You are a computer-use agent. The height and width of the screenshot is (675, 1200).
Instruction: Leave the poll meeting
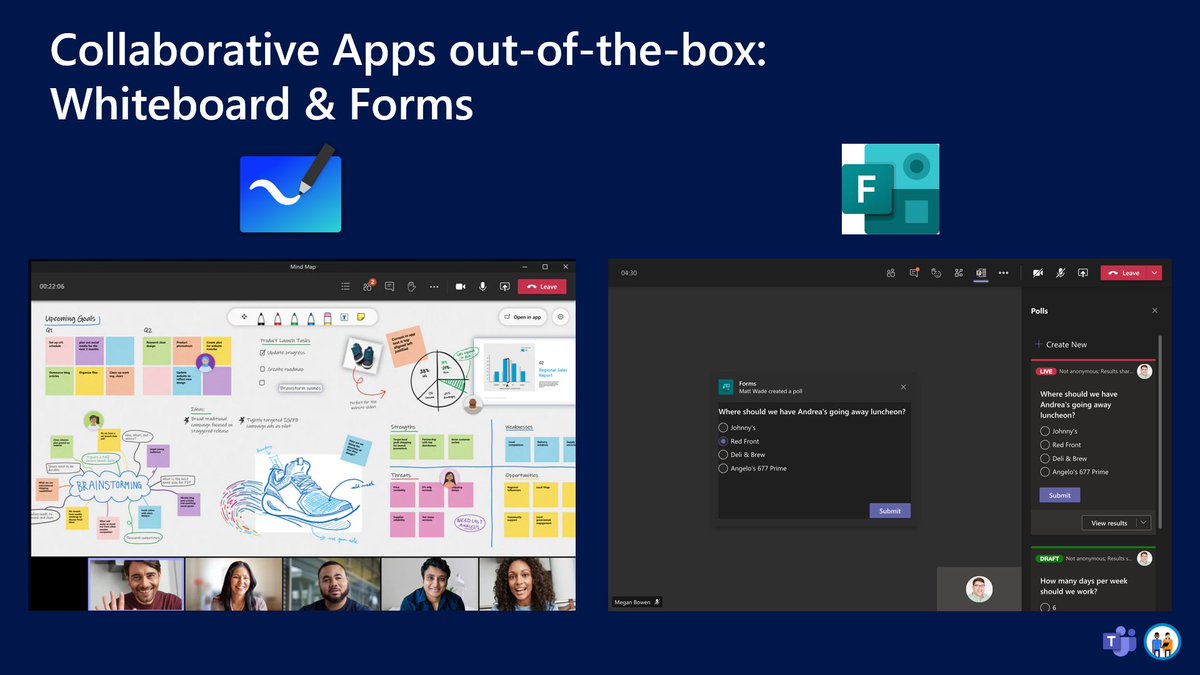(x=1126, y=272)
